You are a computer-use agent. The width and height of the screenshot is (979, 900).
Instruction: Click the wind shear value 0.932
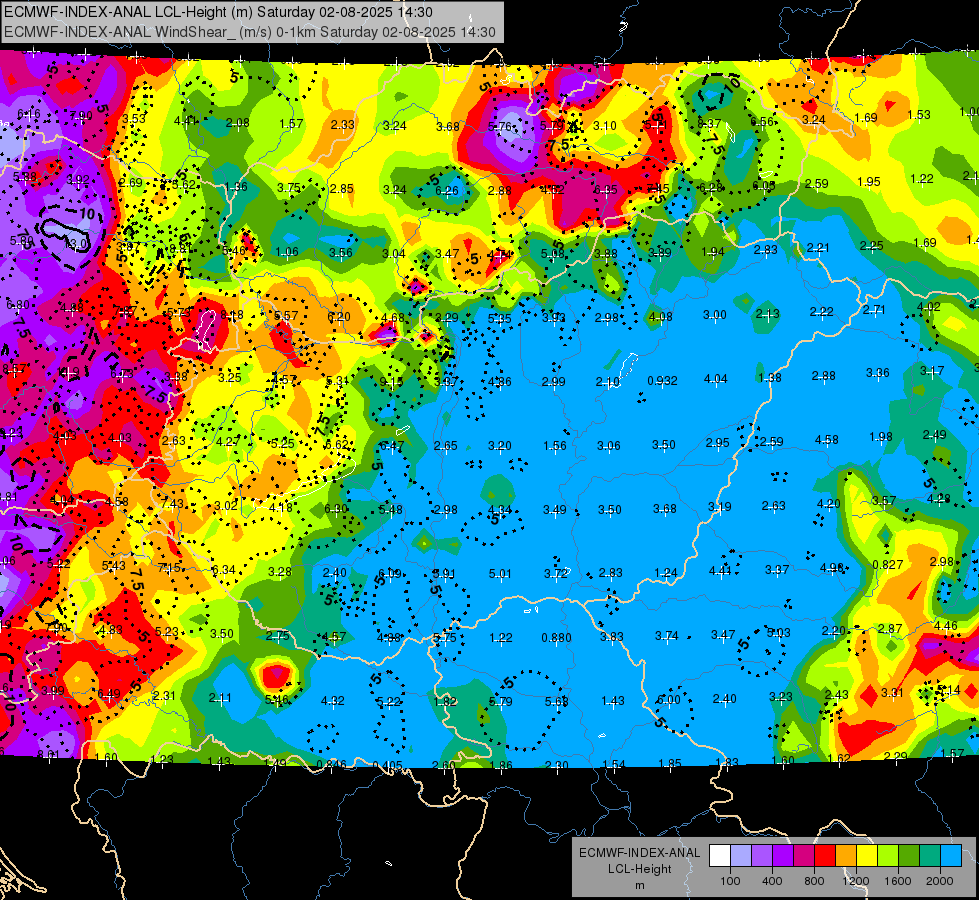[x=662, y=380]
